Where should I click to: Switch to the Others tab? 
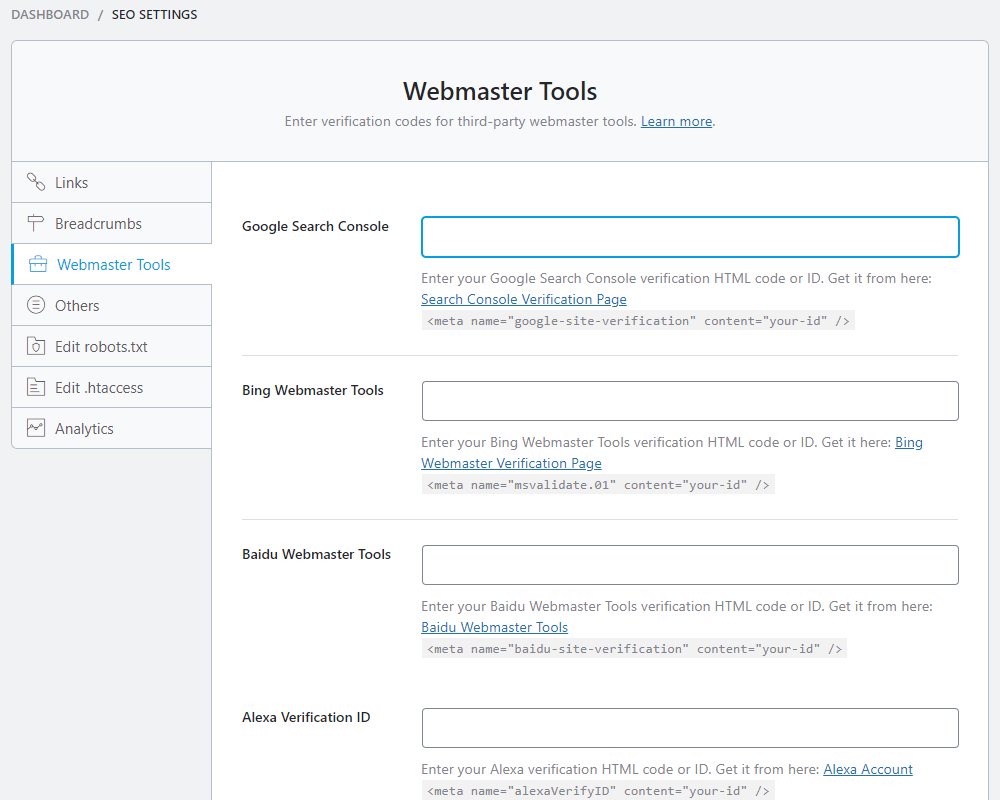pyautogui.click(x=112, y=305)
